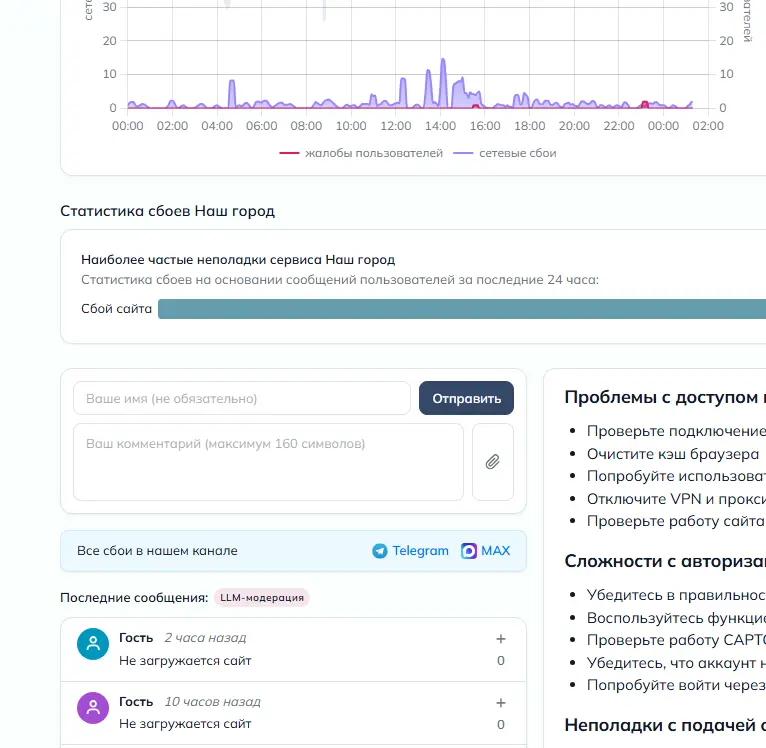Screen dimensions: 766x748
Task: Click vote count of 10 часов назад message
Action: click(501, 725)
